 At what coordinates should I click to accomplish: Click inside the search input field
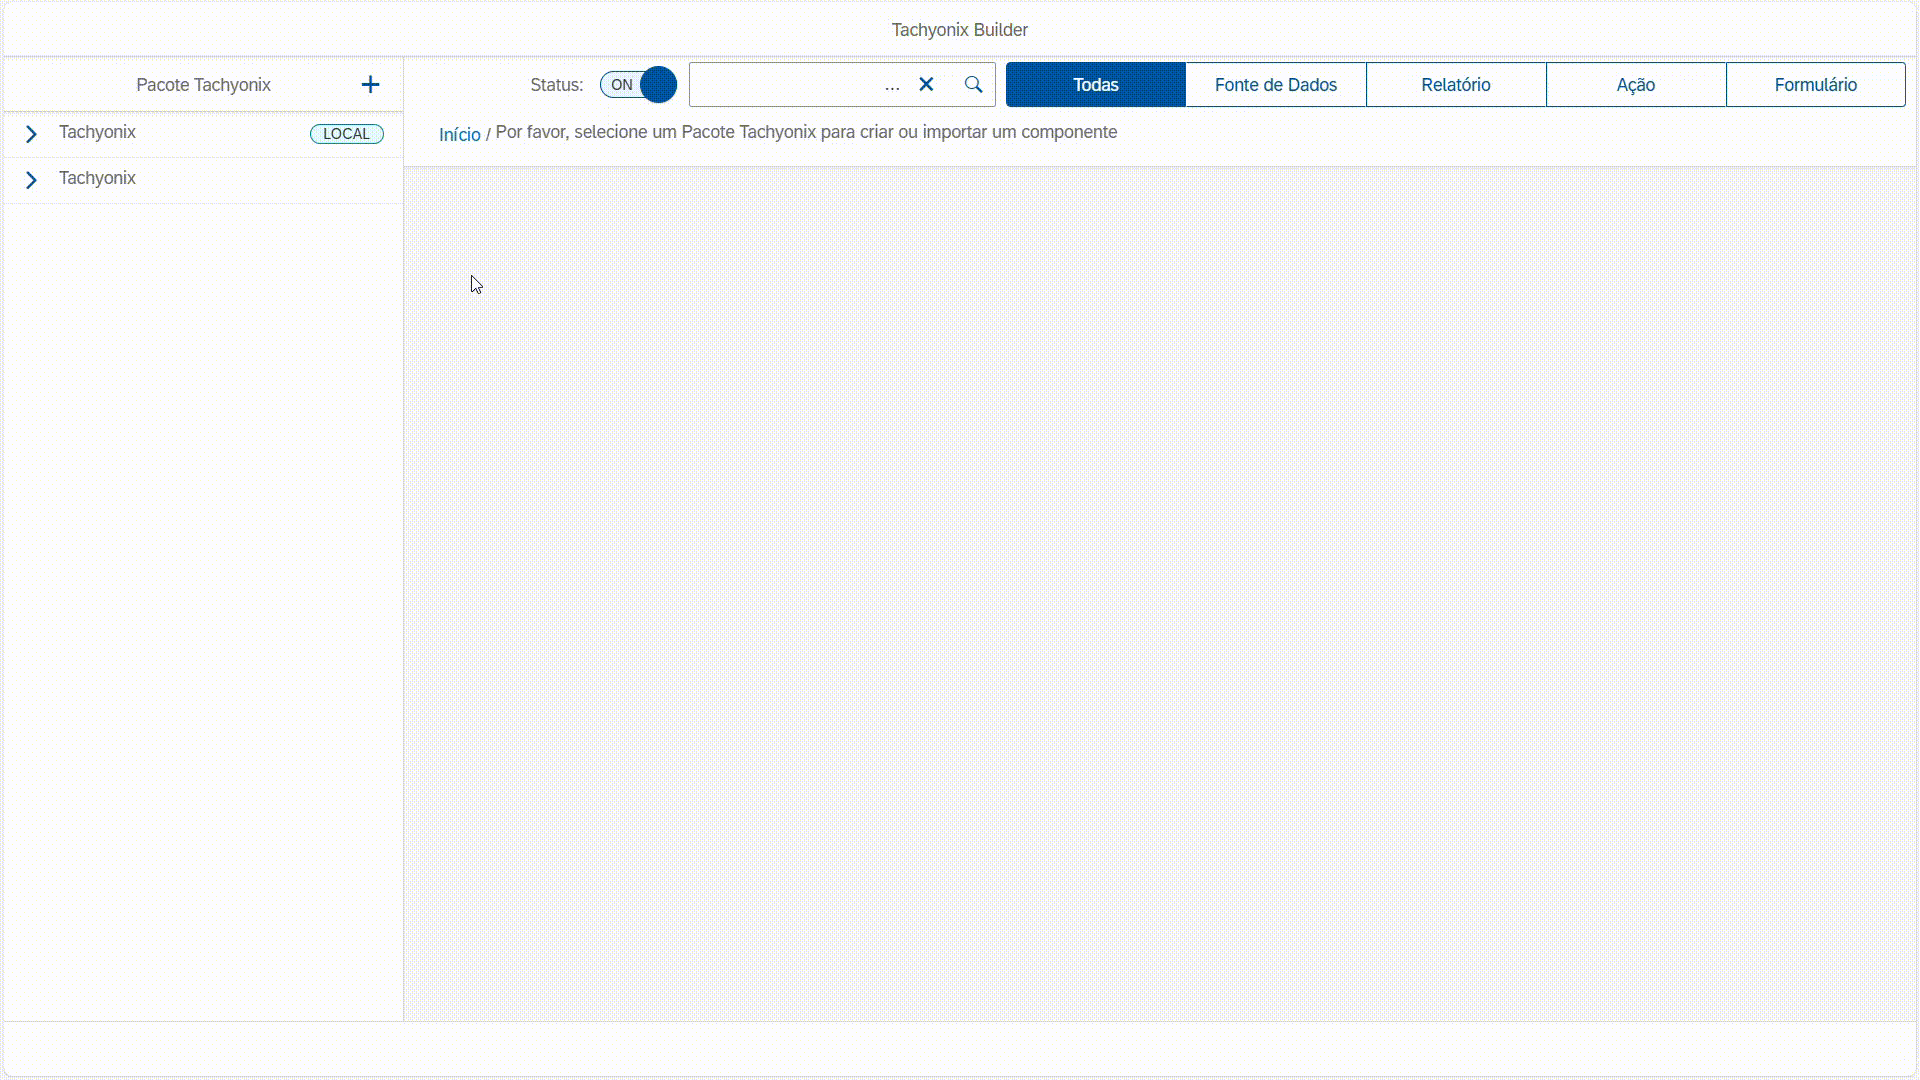[x=785, y=85]
